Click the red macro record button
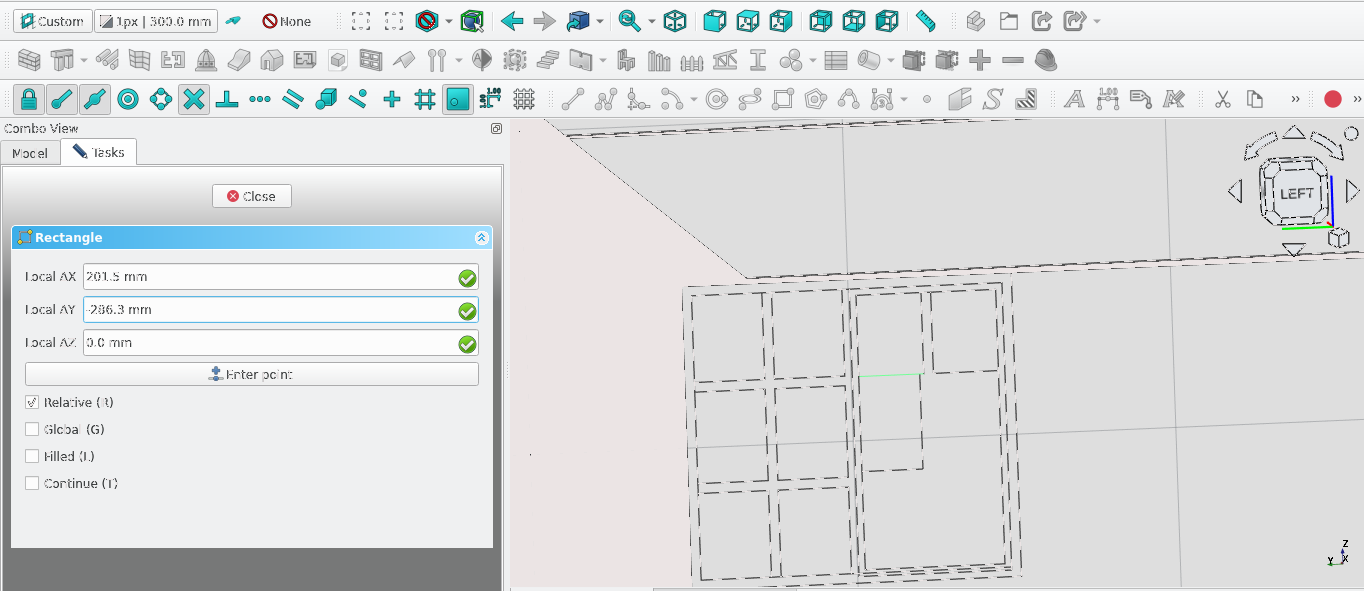The height and width of the screenshot is (591, 1364). point(1332,99)
